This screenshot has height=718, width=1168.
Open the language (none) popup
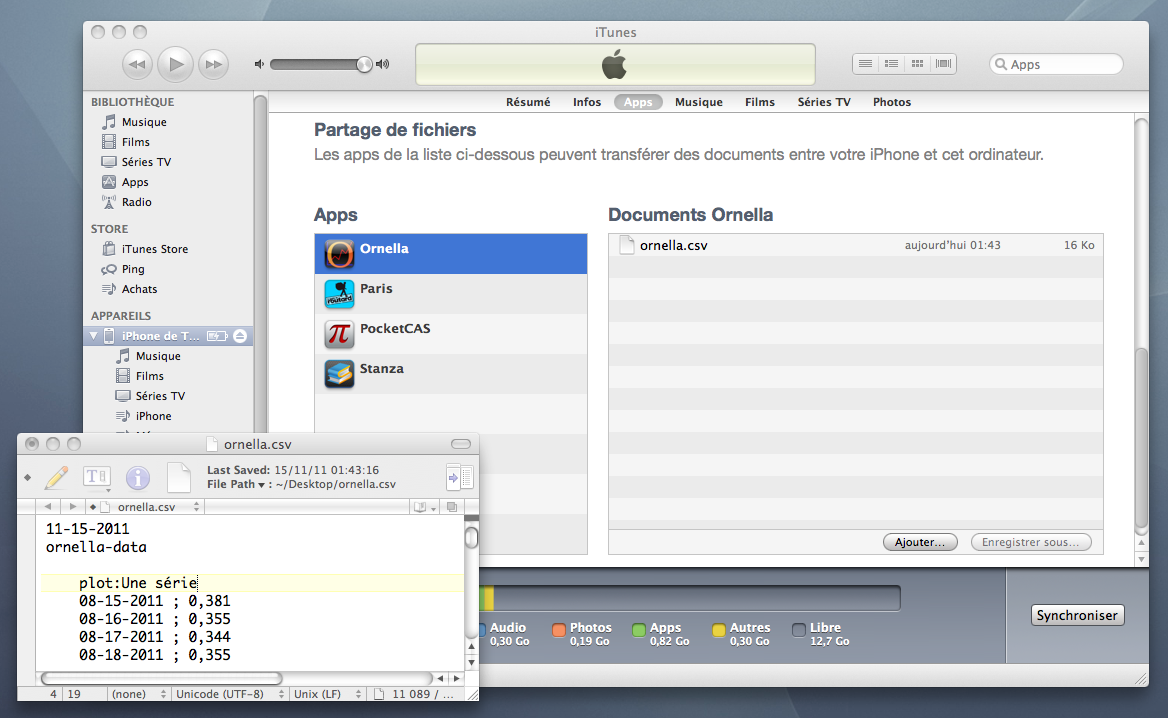point(139,694)
